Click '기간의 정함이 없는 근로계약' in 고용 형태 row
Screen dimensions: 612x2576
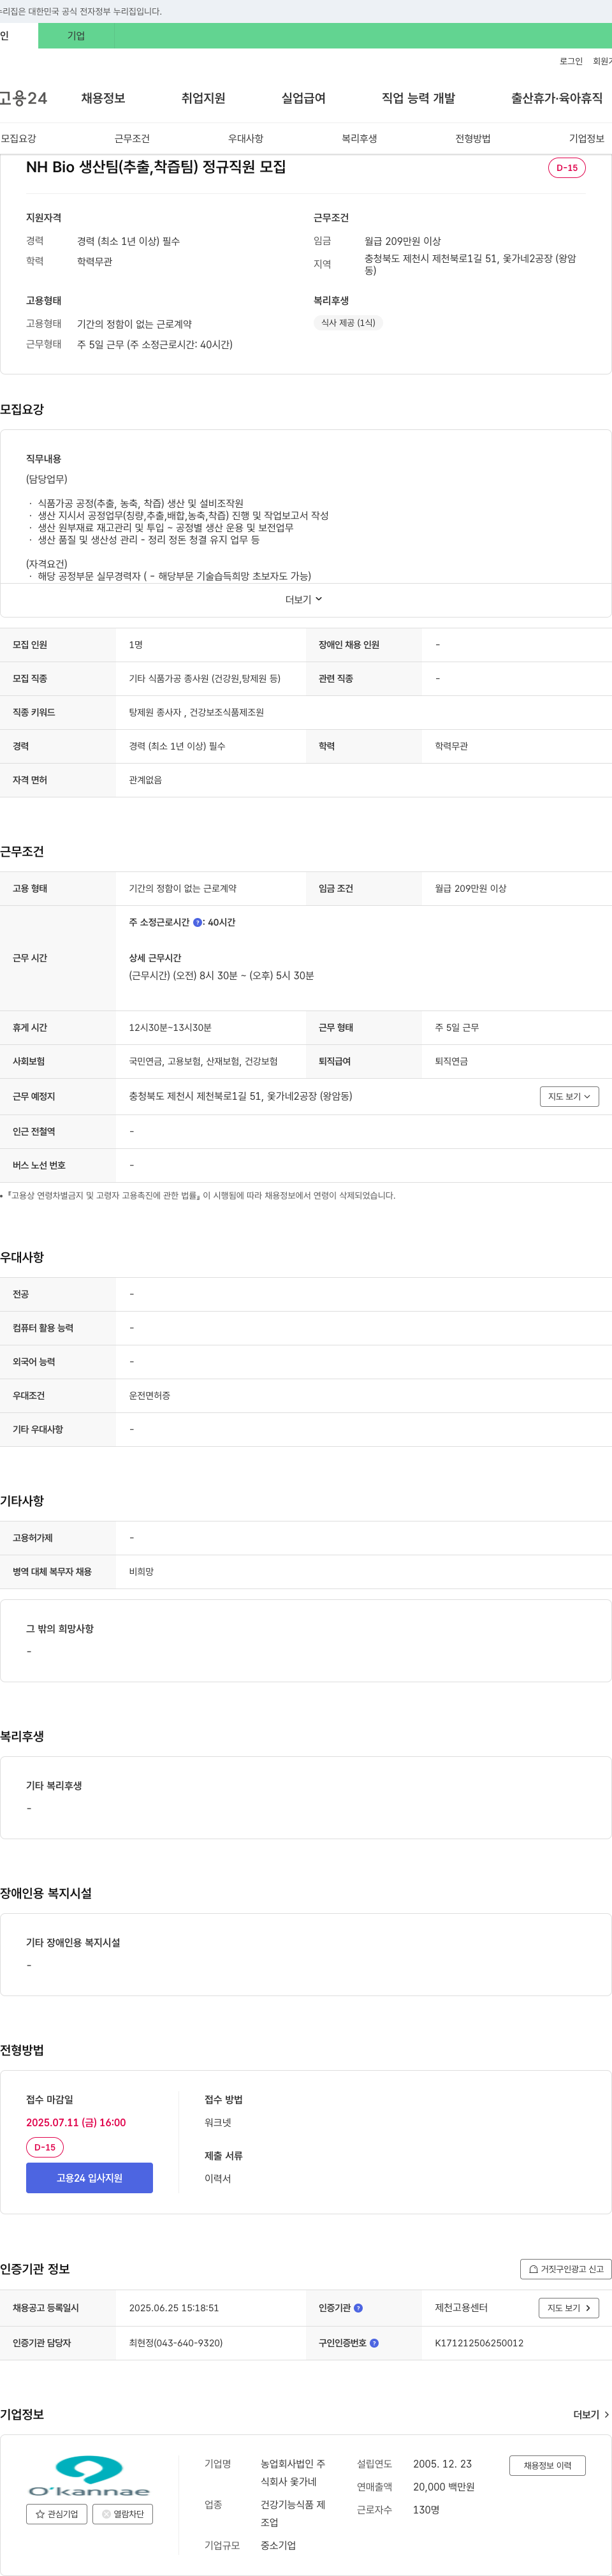[x=183, y=889]
